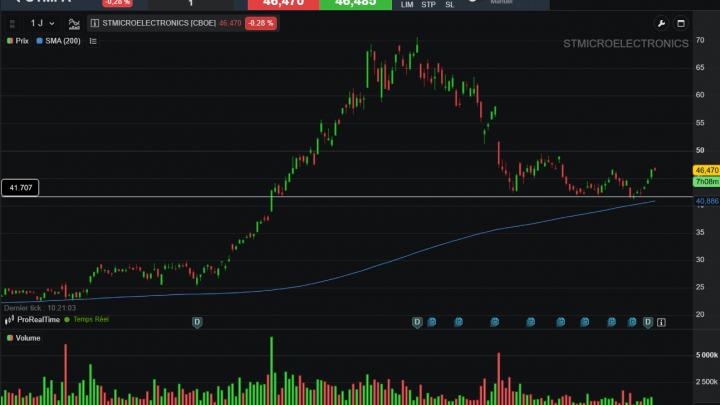
Task: Click the Volume red-green color swatch
Action: [10, 338]
